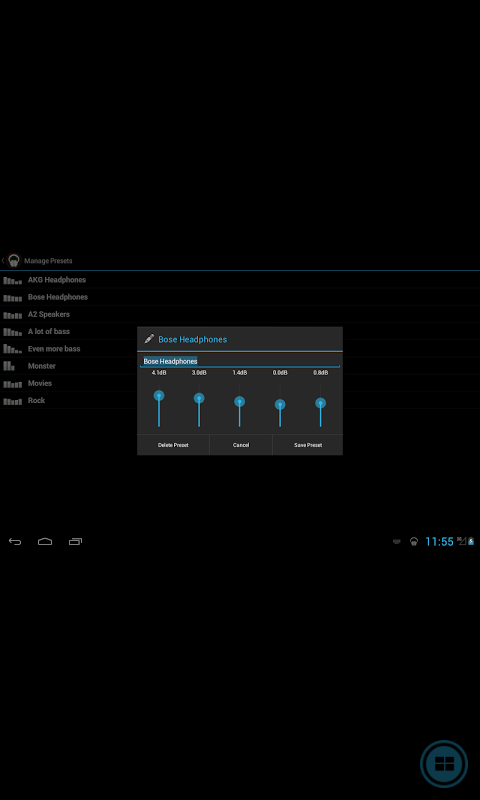Tap the headphone notification icon in status bar
This screenshot has height=800, width=480.
[414, 542]
